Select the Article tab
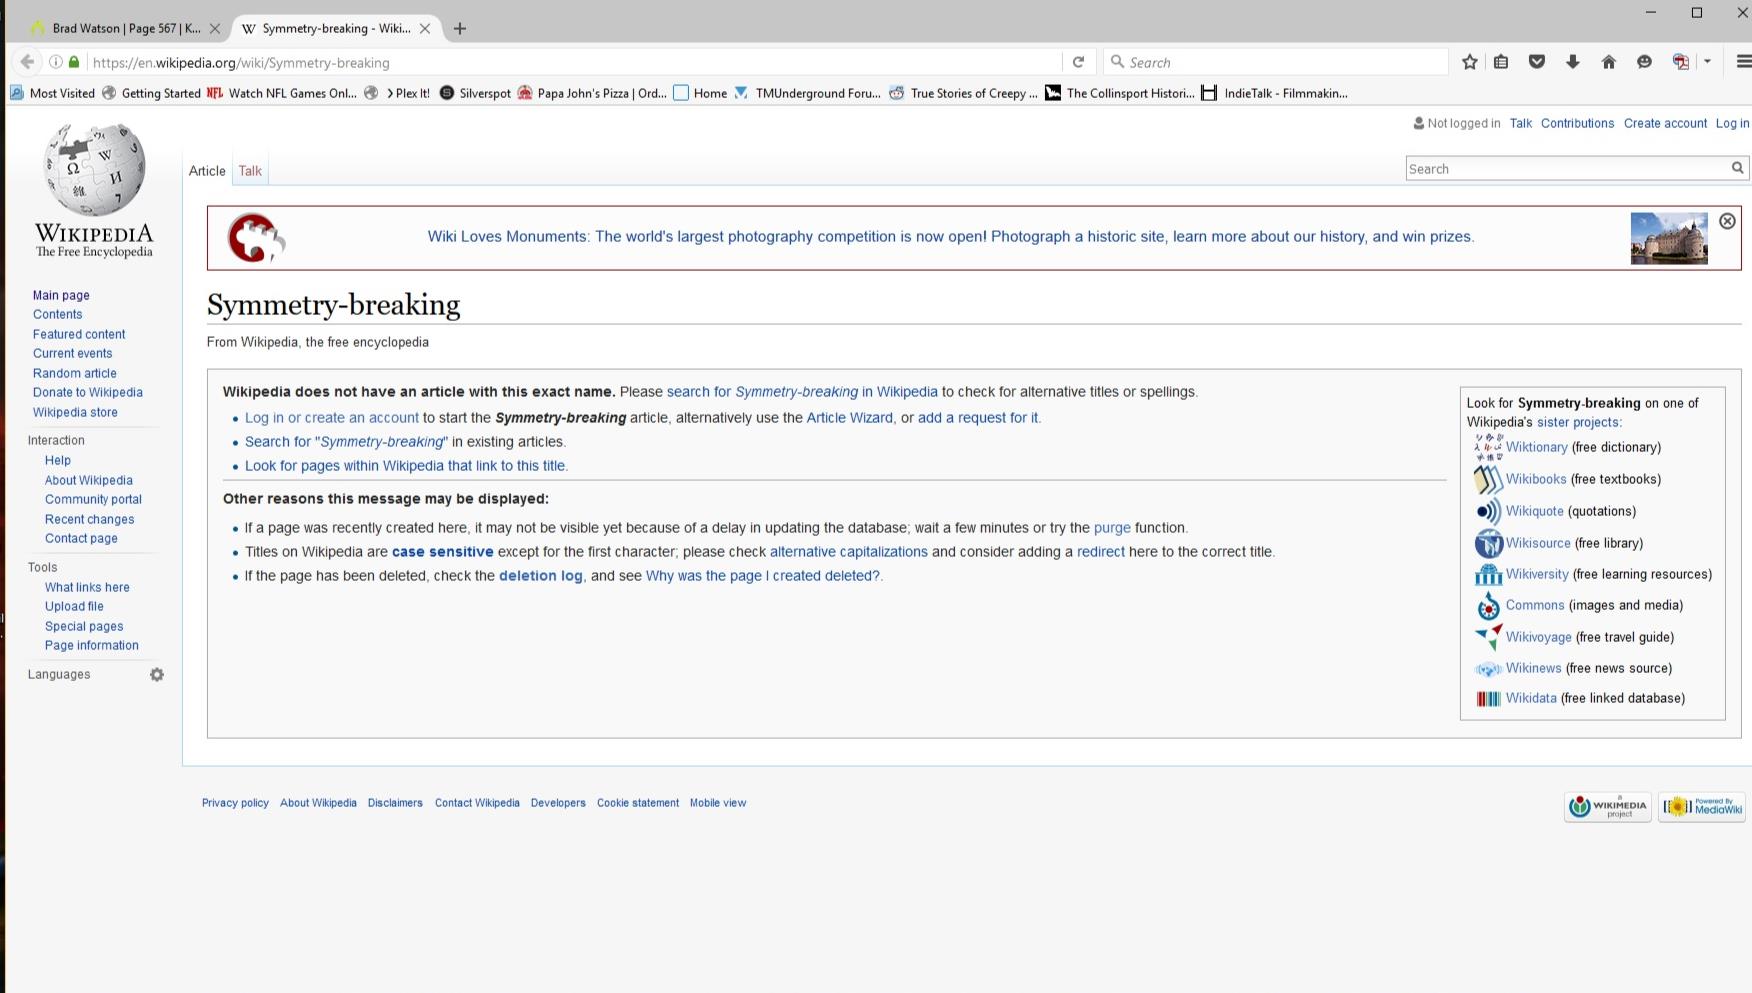Screen dimensions: 1752x993 (x=207, y=171)
